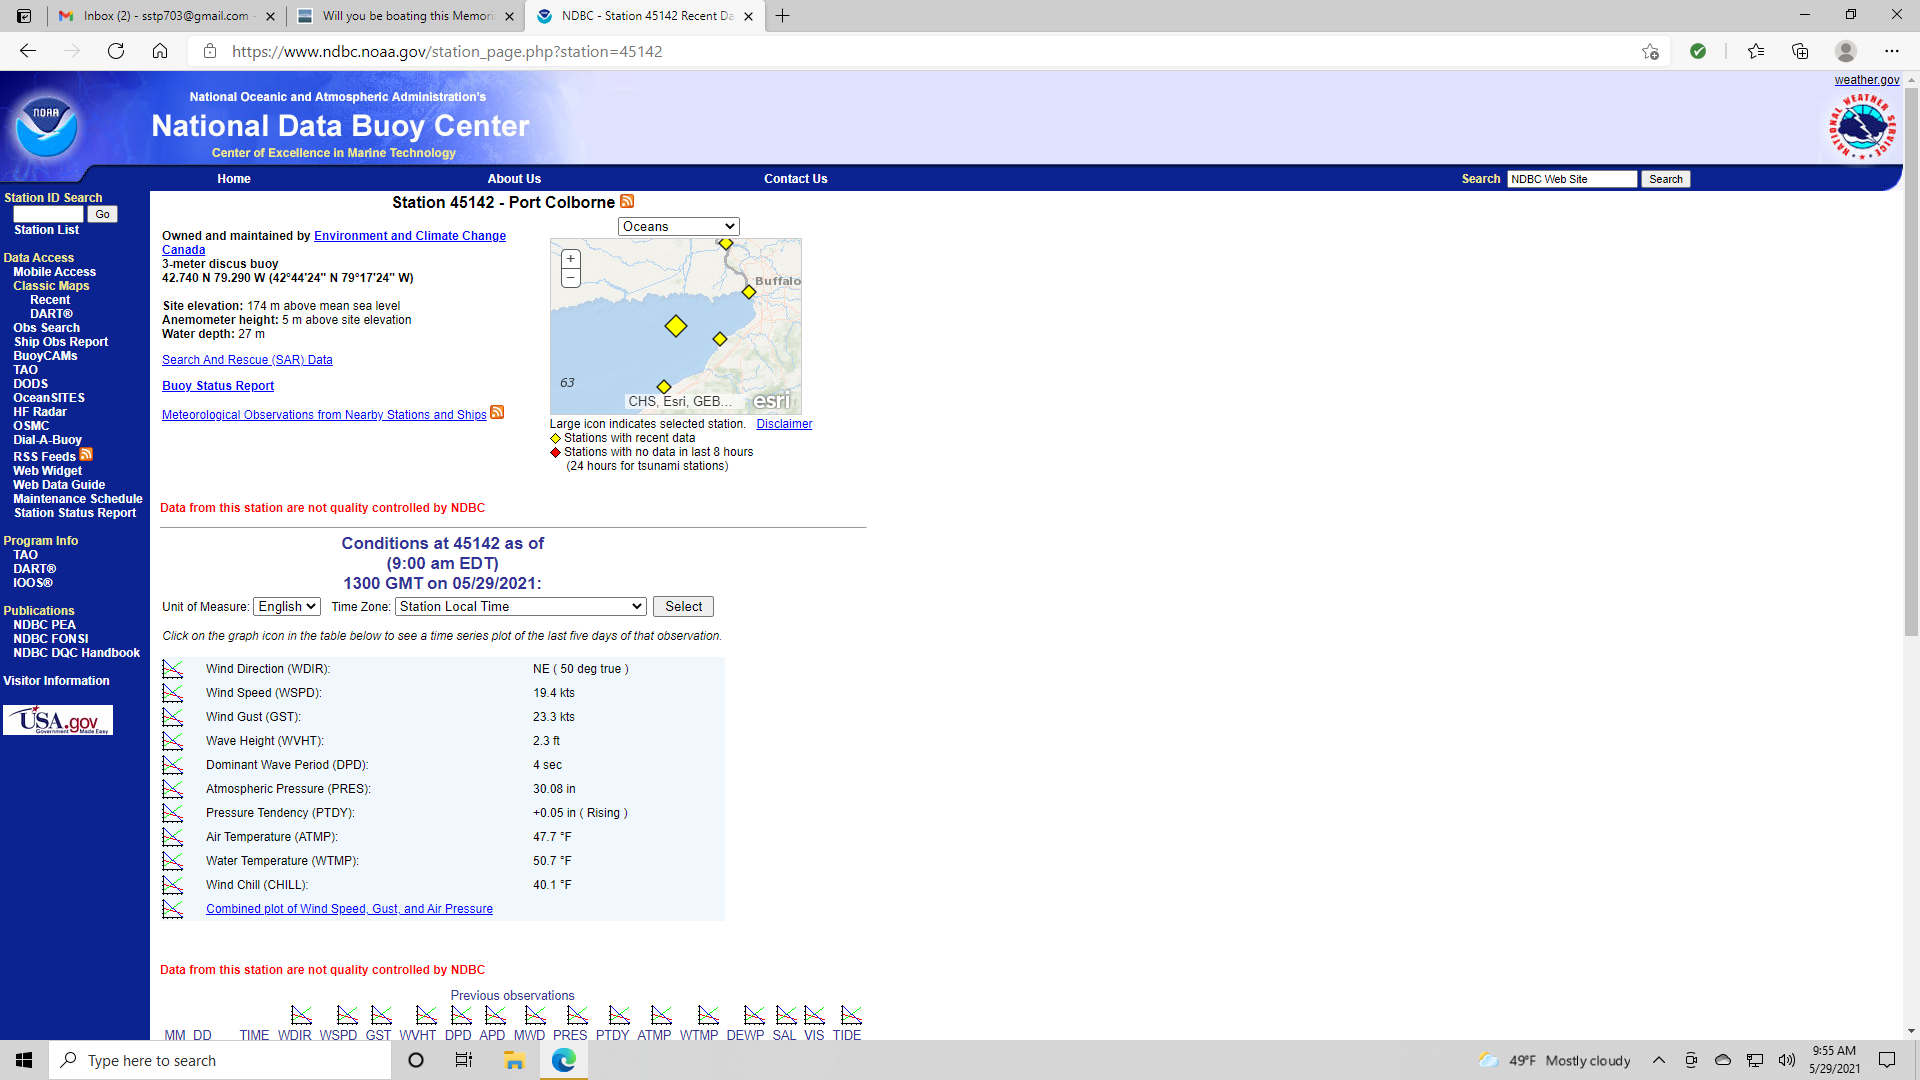1920x1080 pixels.
Task: Click the large selected station map marker
Action: [x=676, y=326]
